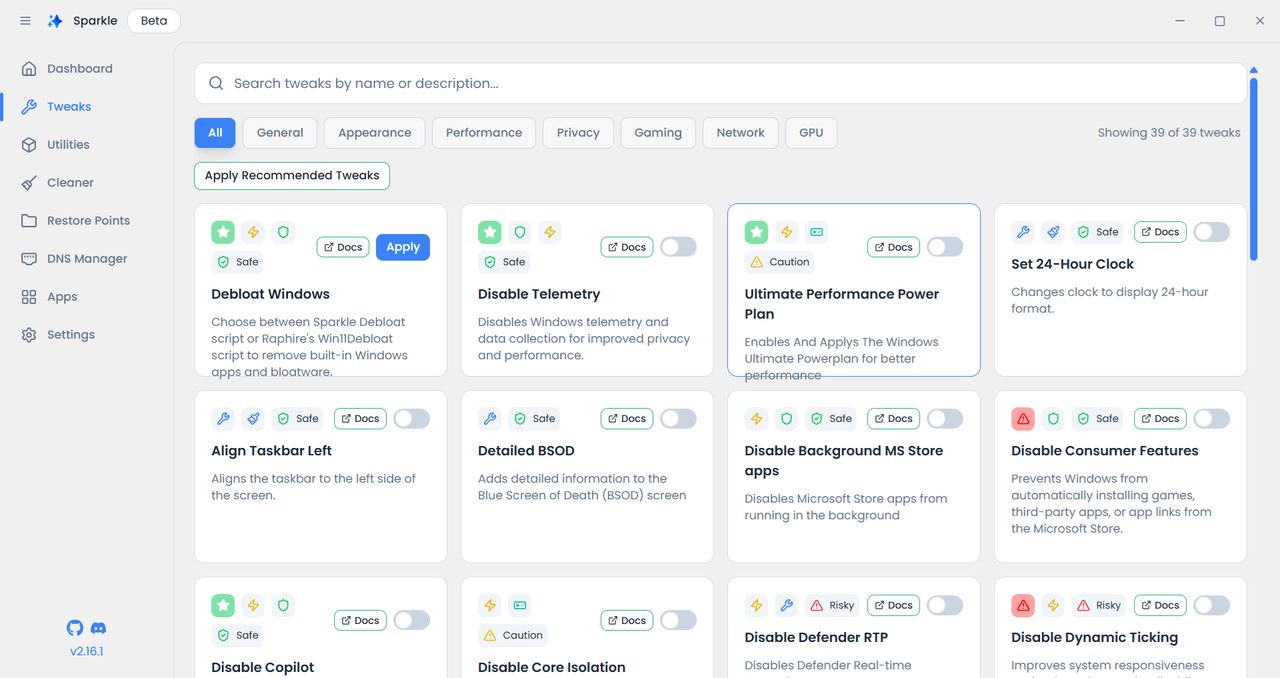The height and width of the screenshot is (678, 1280).
Task: Open DNS Manager in the sidebar
Action: (x=87, y=259)
